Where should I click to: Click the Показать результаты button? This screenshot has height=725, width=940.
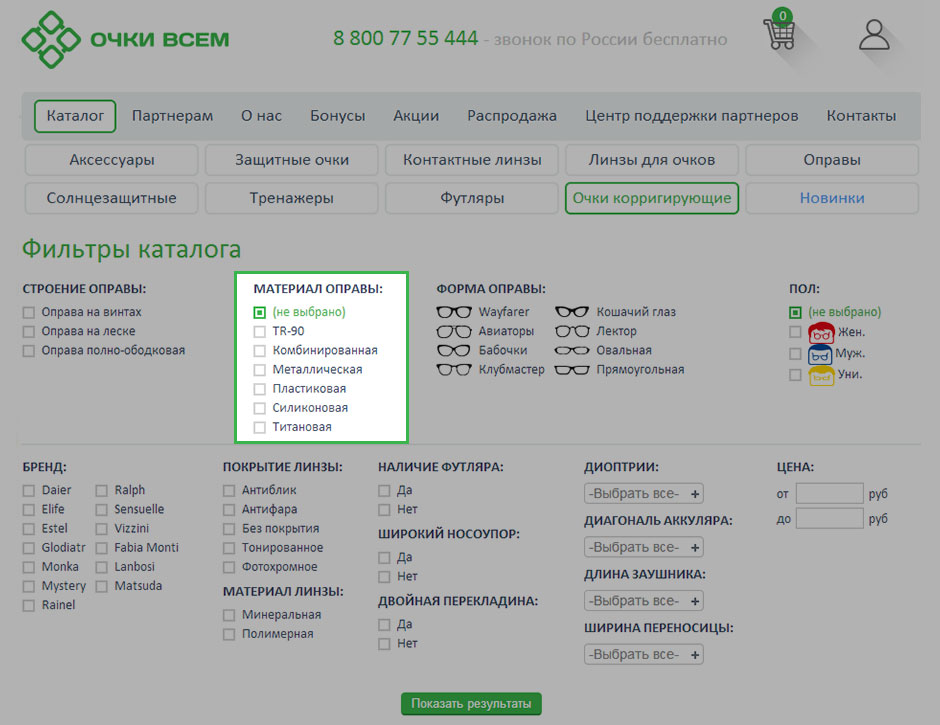(x=471, y=704)
